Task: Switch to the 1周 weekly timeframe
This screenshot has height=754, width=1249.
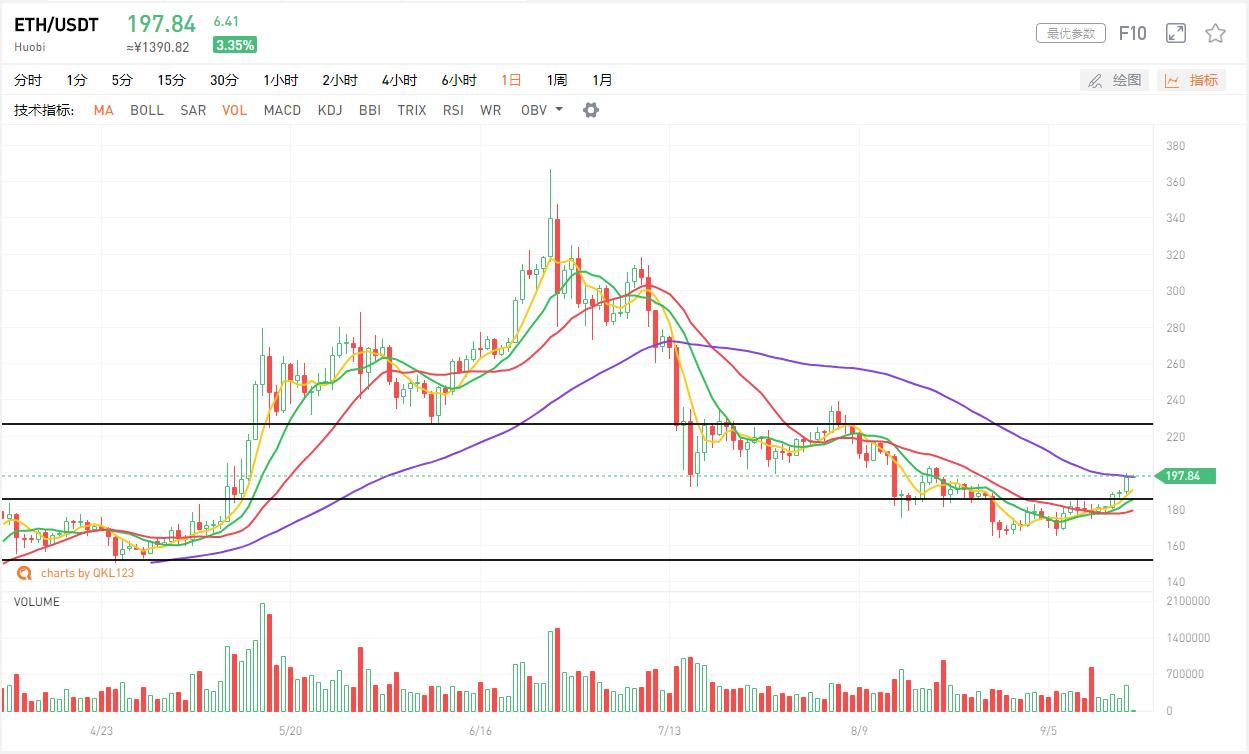Action: [557, 80]
